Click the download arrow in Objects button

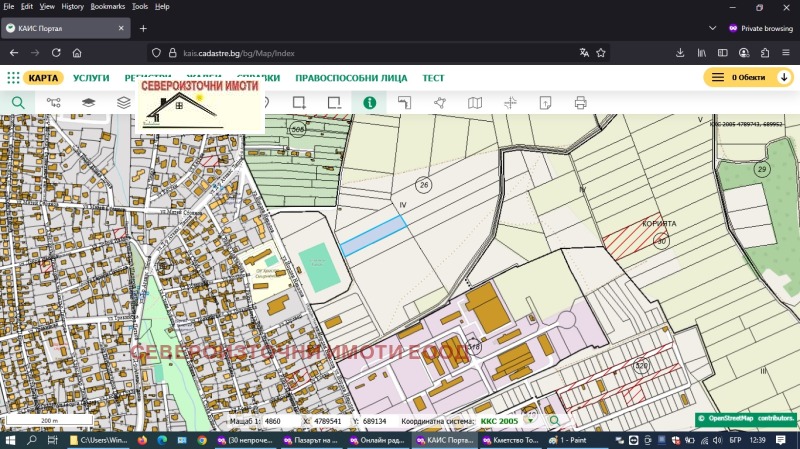point(784,77)
